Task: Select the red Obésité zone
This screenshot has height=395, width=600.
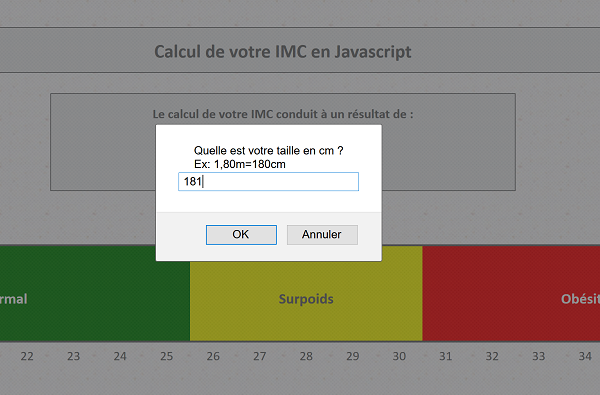Action: (x=511, y=293)
